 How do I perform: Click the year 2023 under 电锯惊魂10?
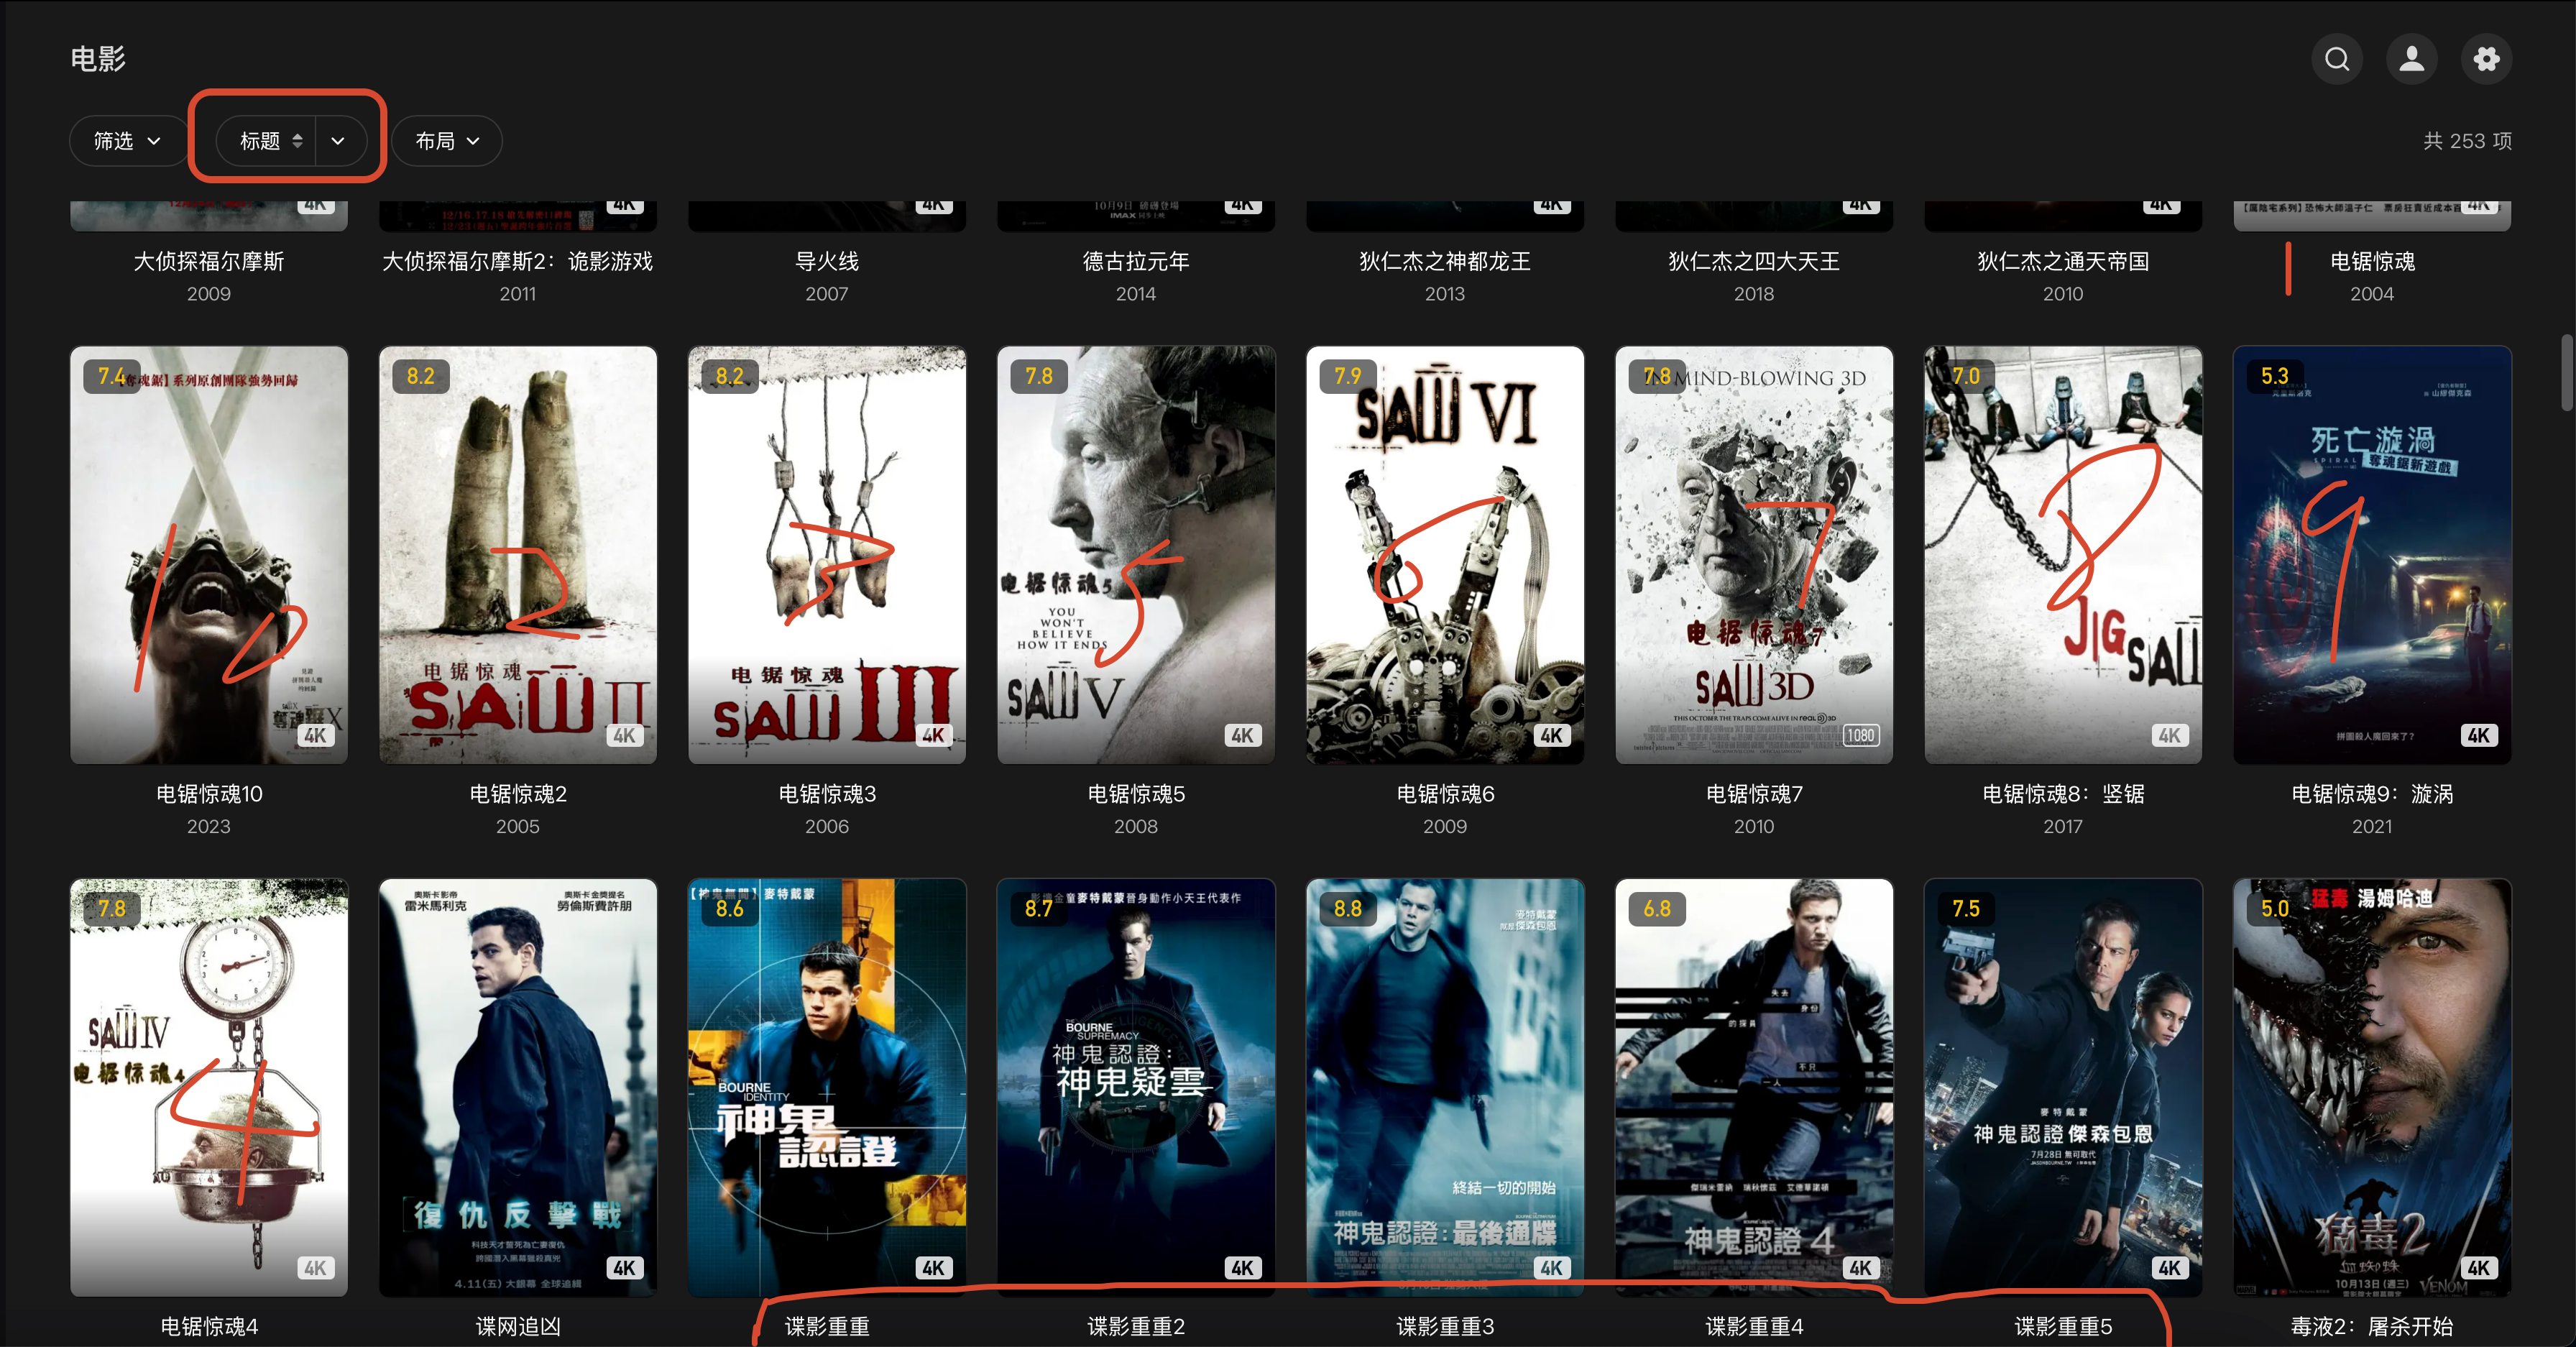tap(209, 827)
